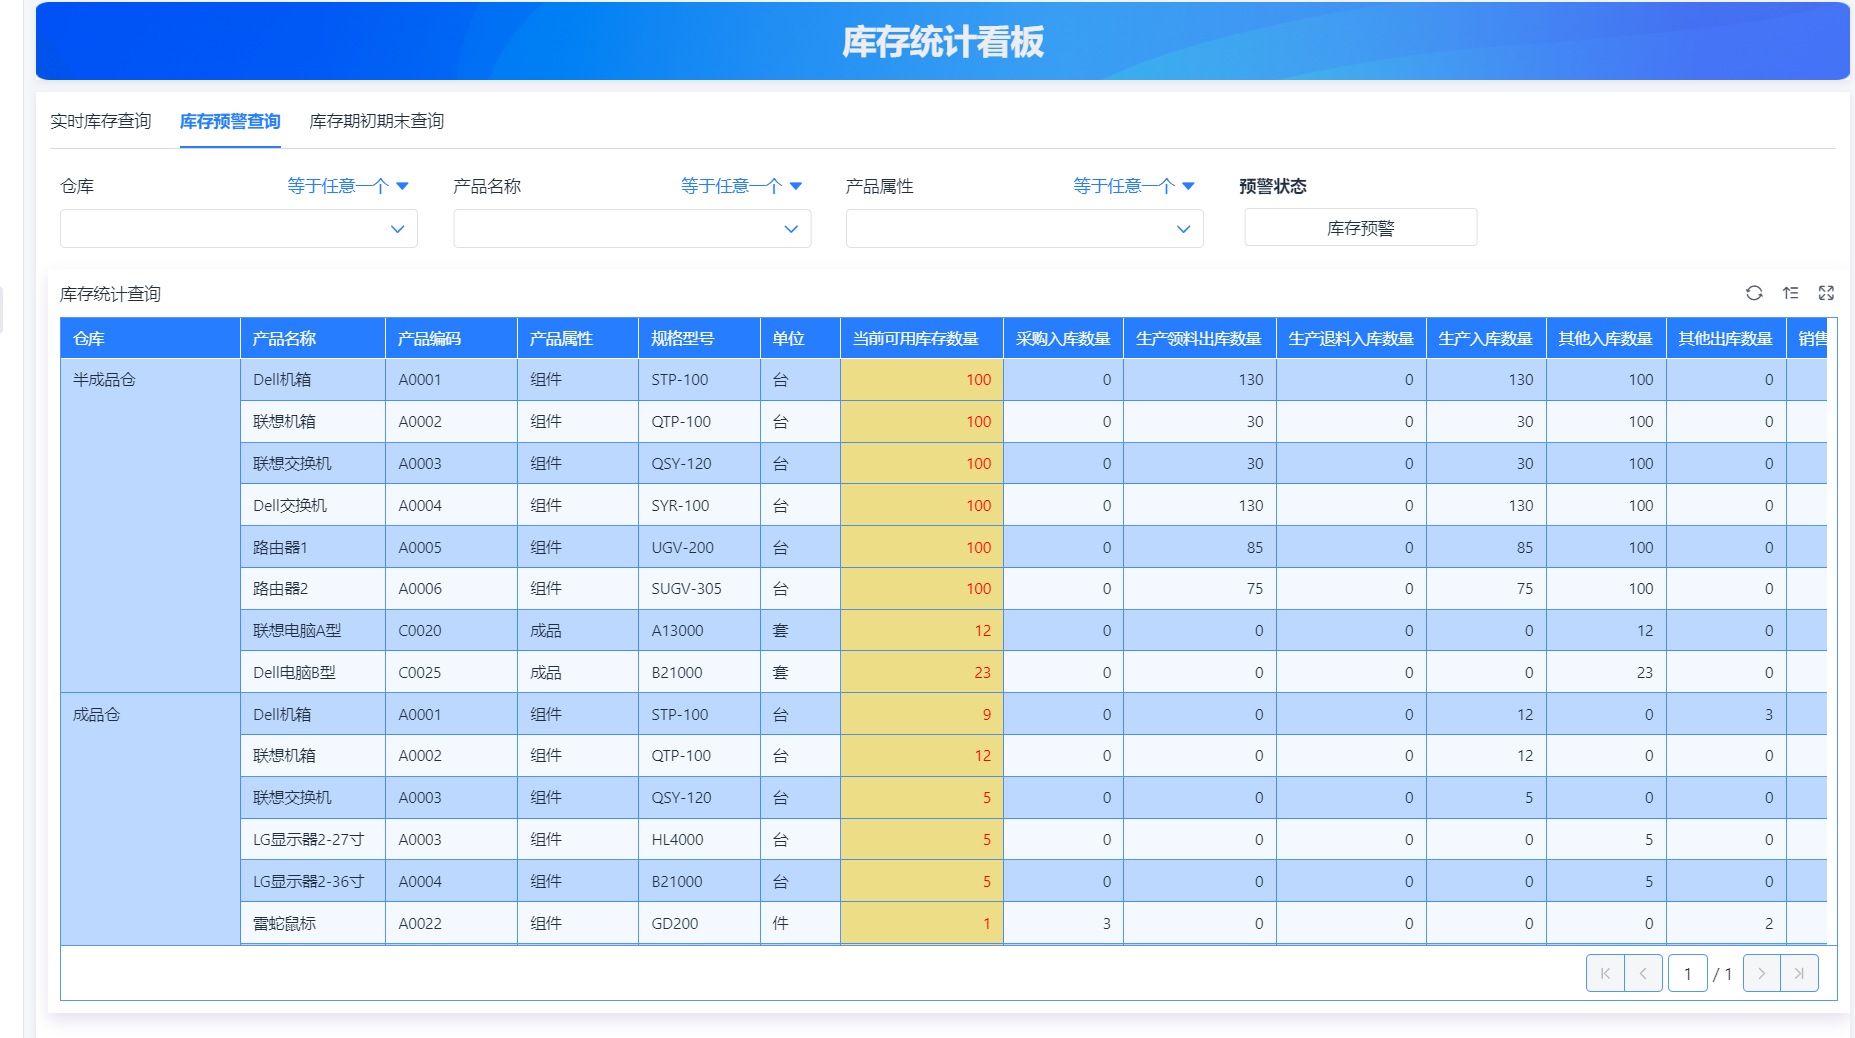
Task: Click spec model HL4000
Action: coord(678,839)
